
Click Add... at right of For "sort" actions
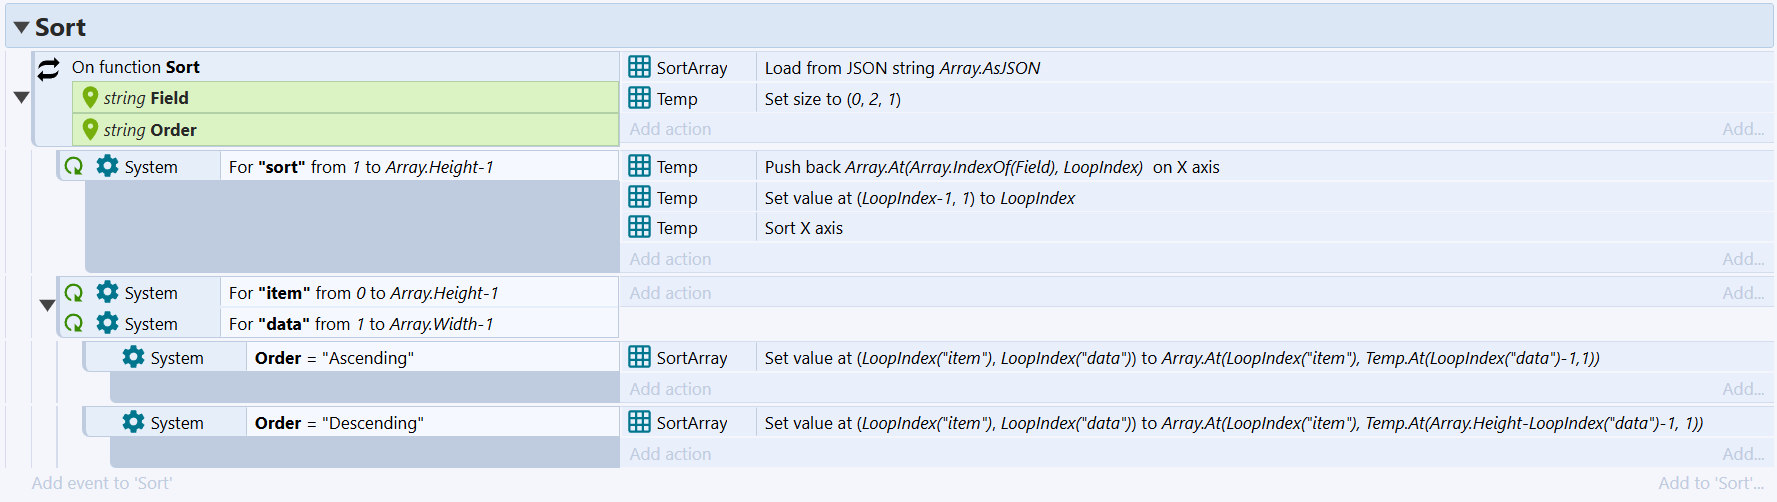(x=1743, y=259)
